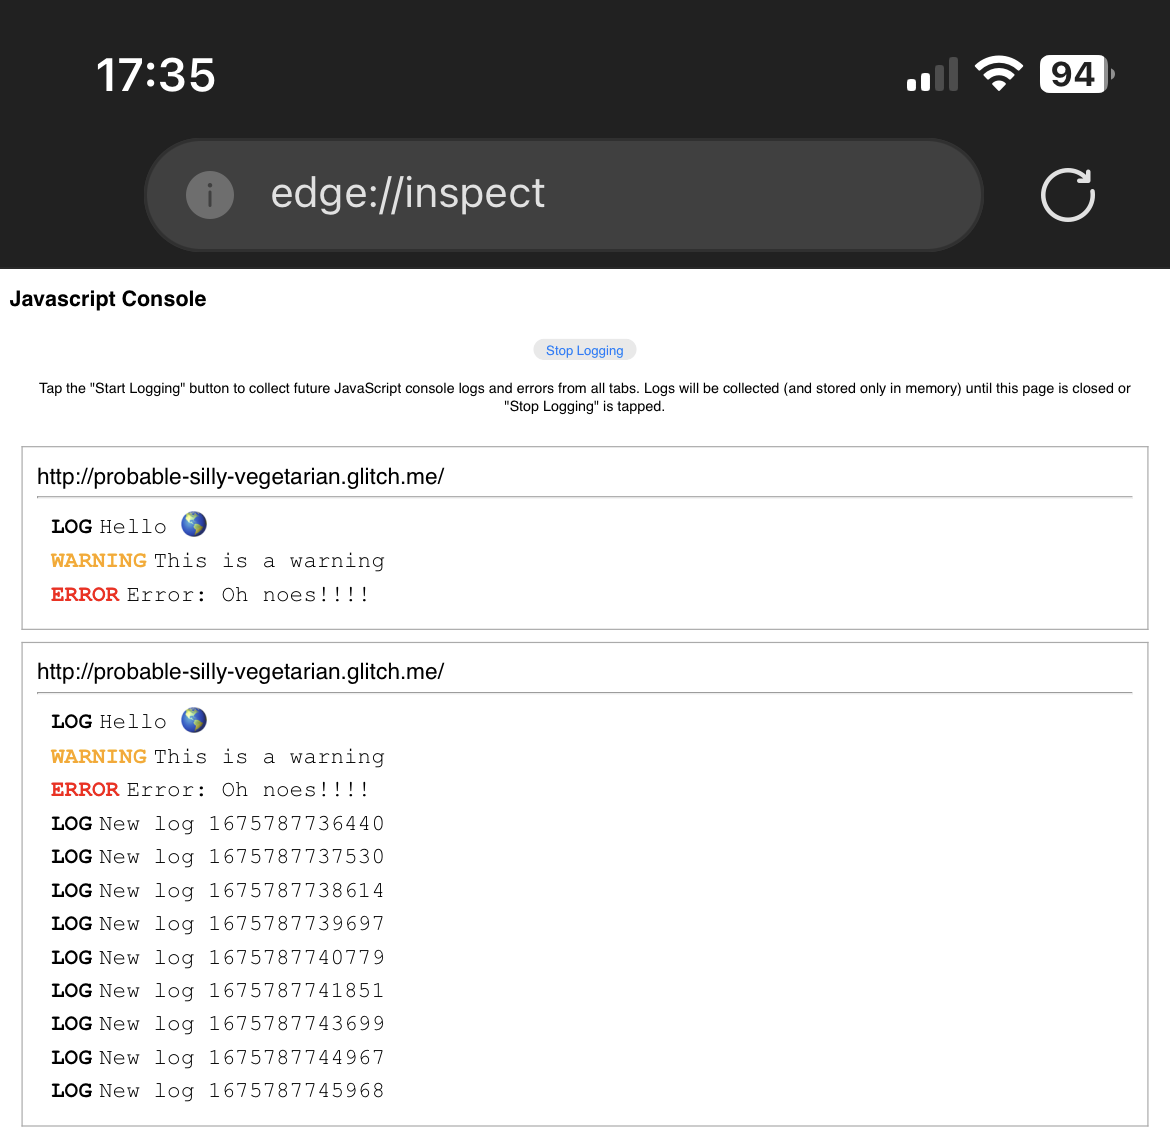The image size is (1170, 1127).
Task: Tap the red ERROR label
Action: pos(85,594)
